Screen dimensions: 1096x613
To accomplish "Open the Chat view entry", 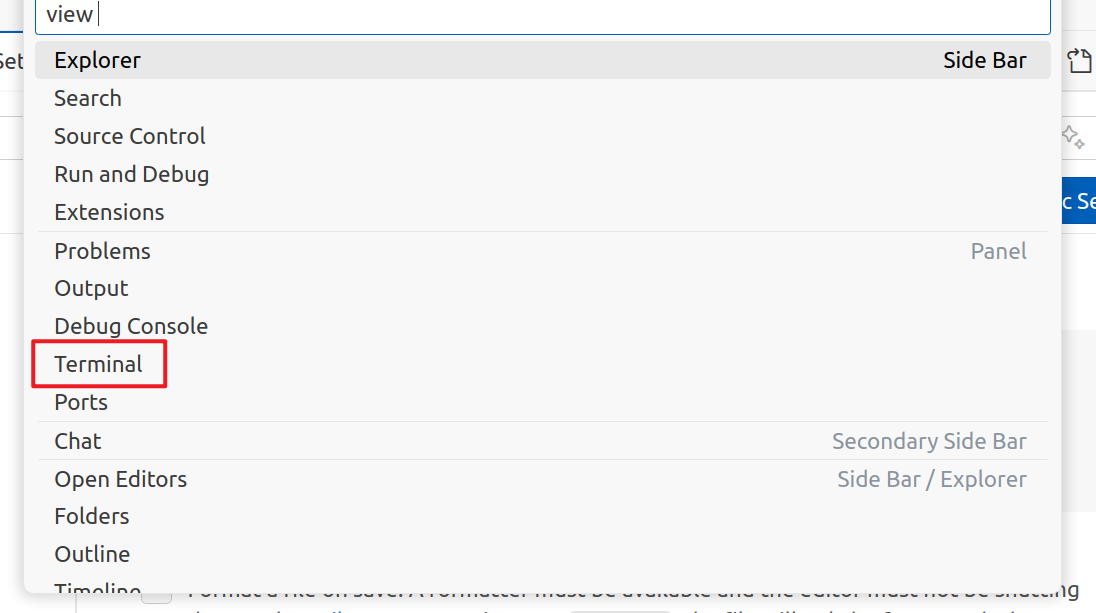I will (x=542, y=441).
